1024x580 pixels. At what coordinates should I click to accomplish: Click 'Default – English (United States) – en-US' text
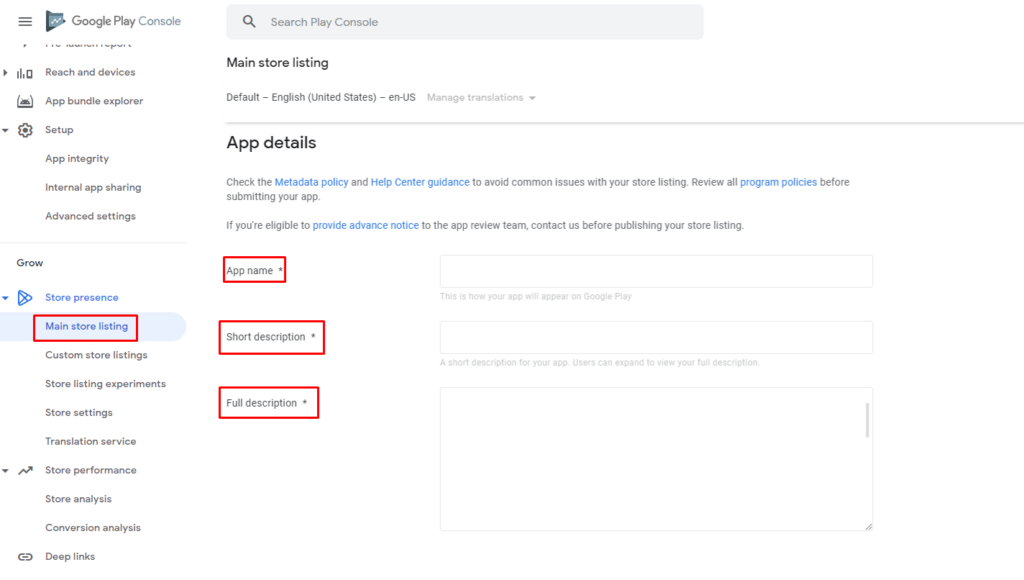321,97
